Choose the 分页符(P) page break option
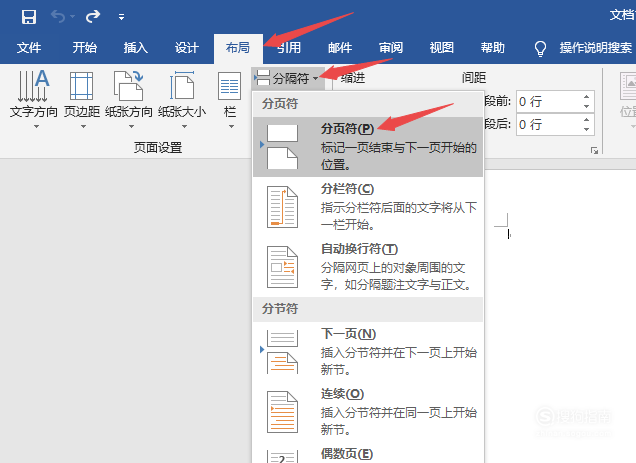The height and width of the screenshot is (463, 636). pos(368,147)
